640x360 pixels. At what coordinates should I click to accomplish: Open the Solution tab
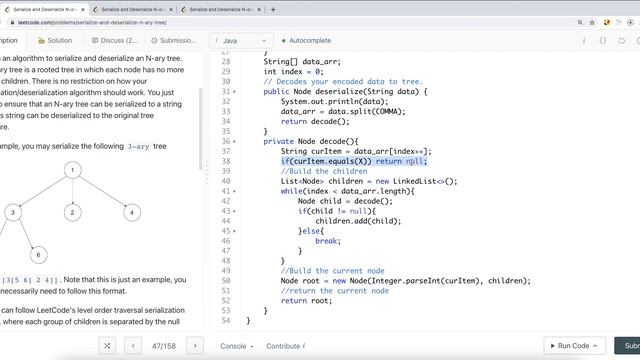[x=55, y=40]
